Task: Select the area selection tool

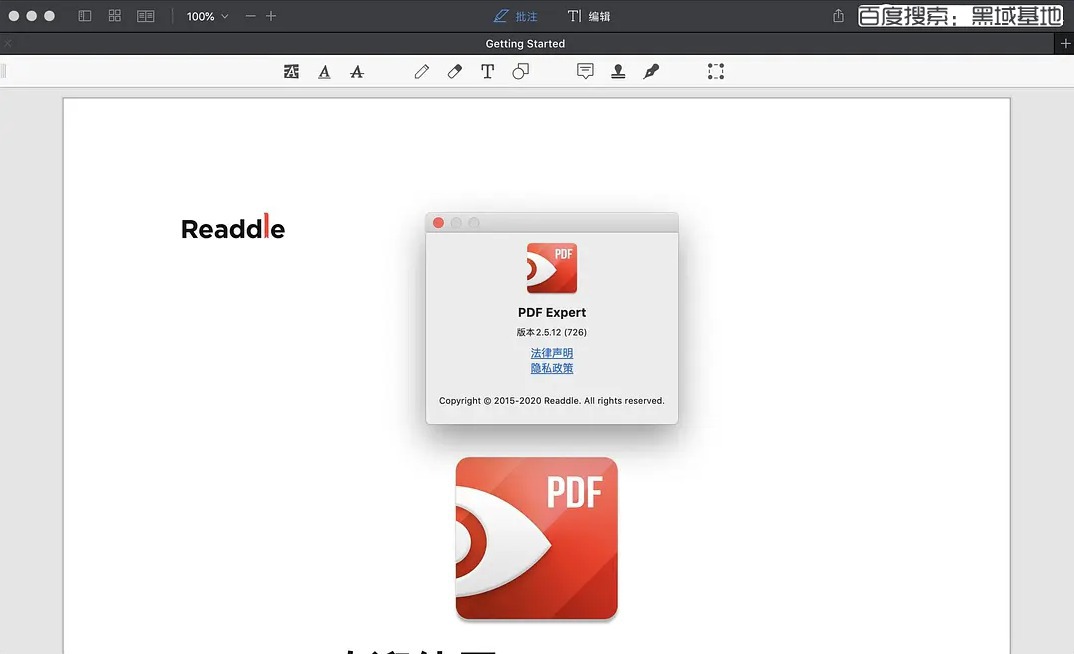Action: 716,71
